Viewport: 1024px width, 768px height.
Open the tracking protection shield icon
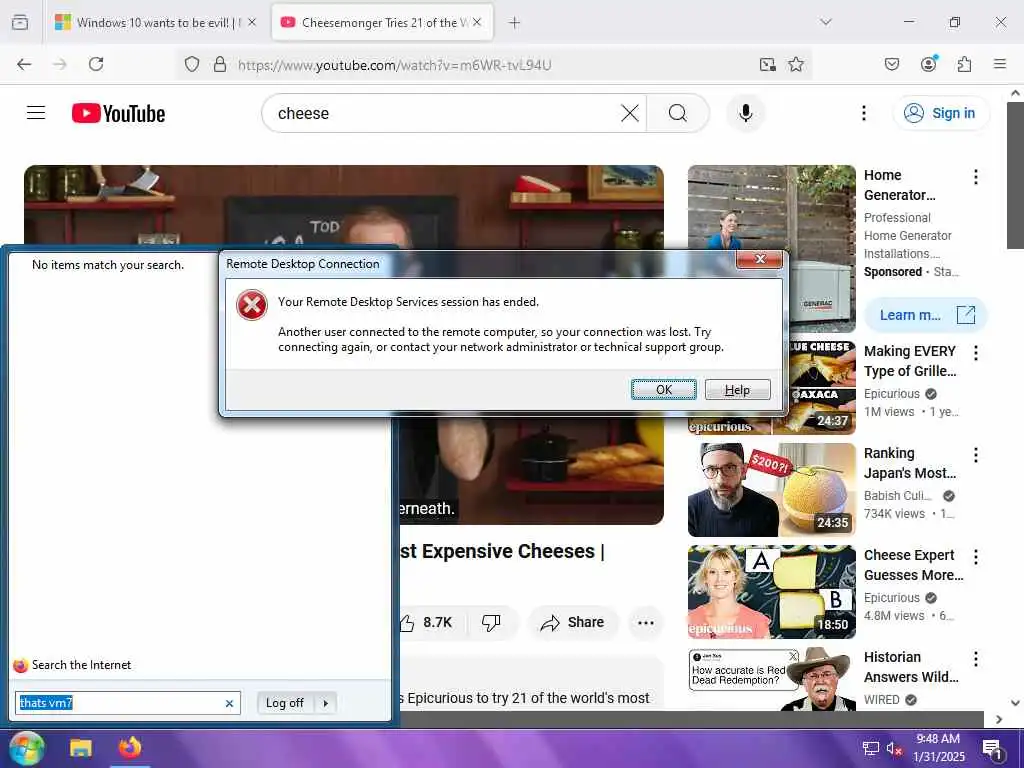tap(191, 64)
